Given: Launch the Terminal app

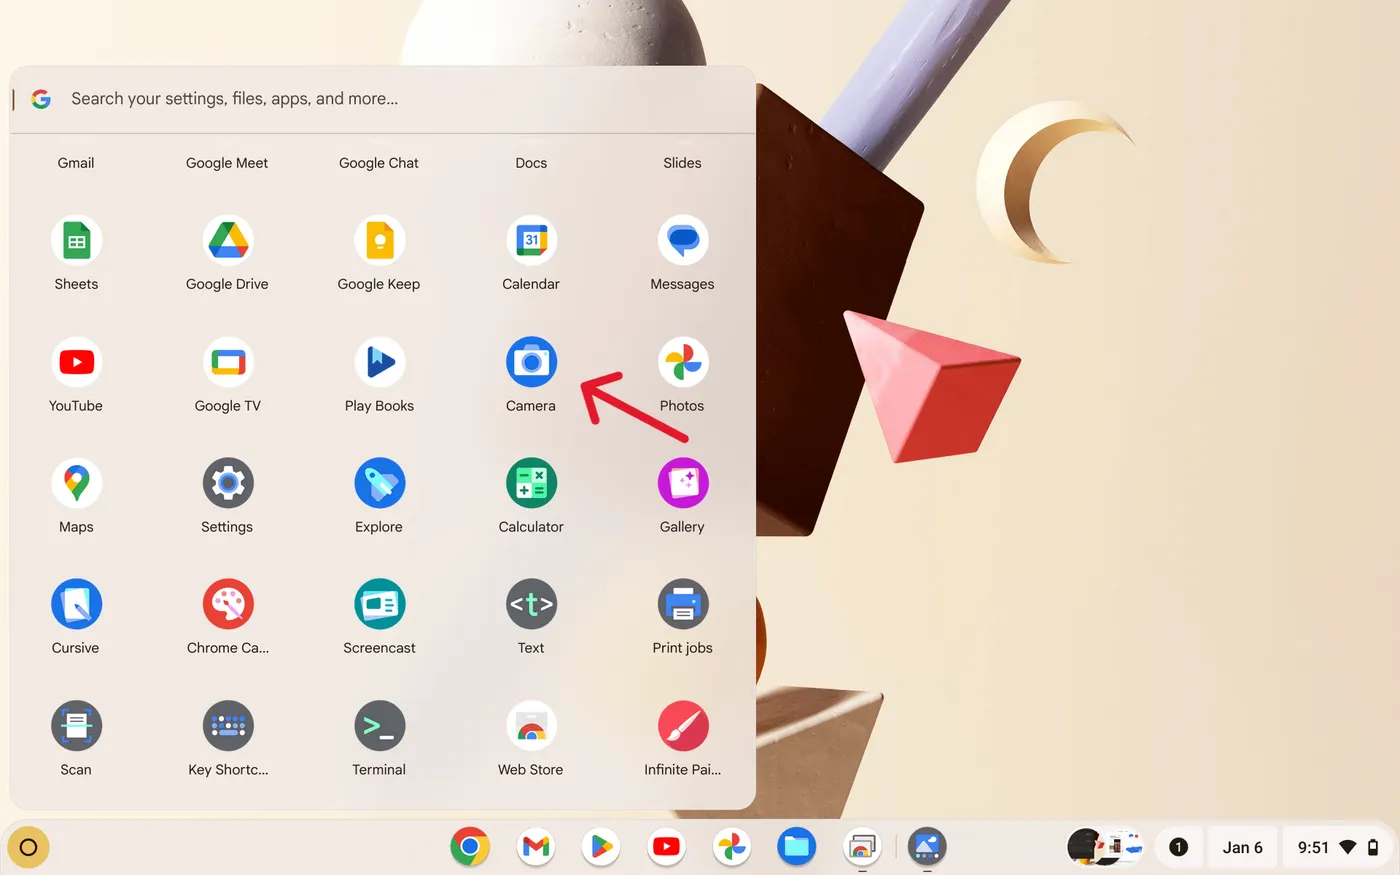Looking at the screenshot, I should point(379,726).
